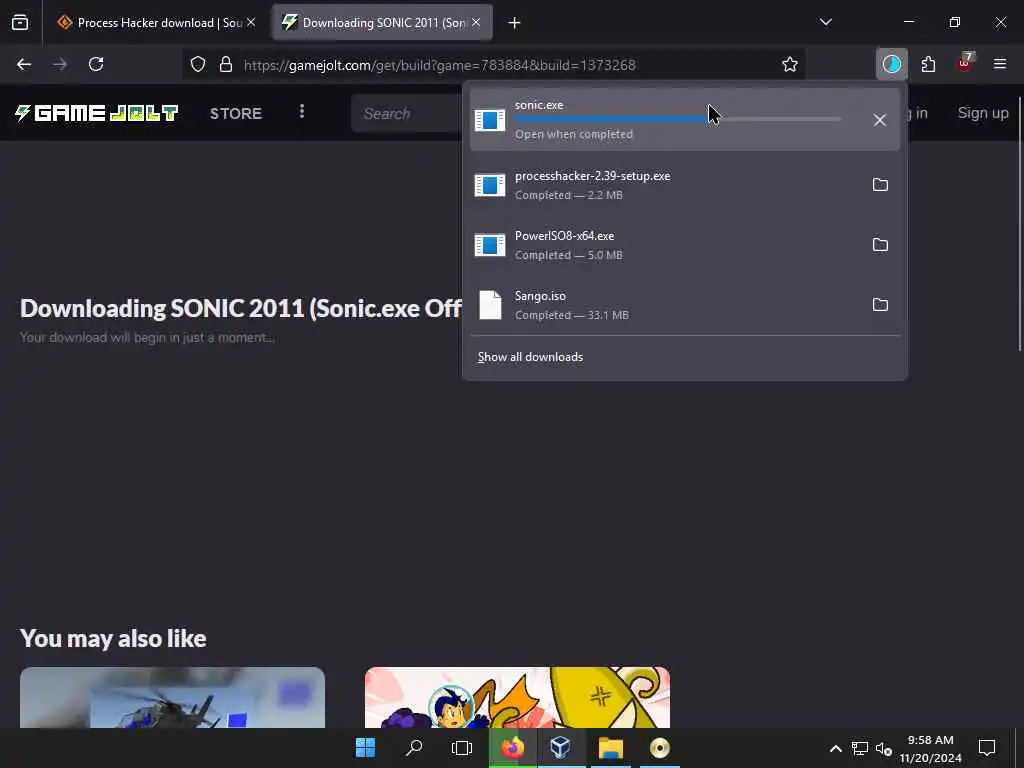Toggle the Downloads toolbar button

point(891,64)
